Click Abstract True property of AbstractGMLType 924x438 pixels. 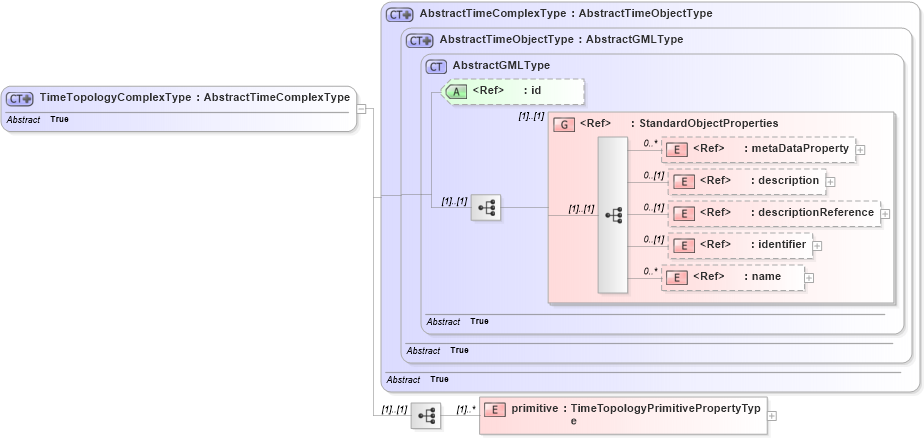[457, 322]
